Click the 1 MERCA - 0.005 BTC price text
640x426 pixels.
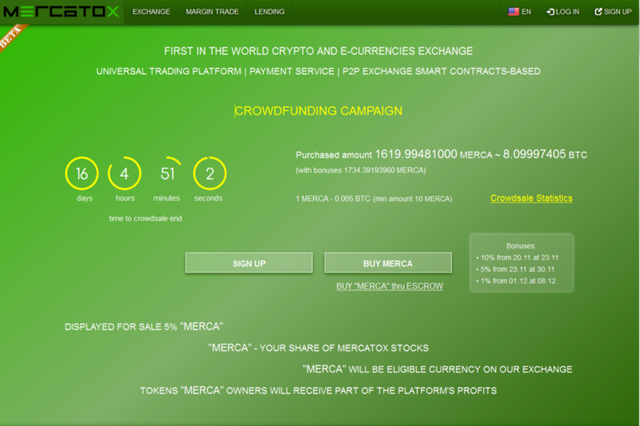374,199
